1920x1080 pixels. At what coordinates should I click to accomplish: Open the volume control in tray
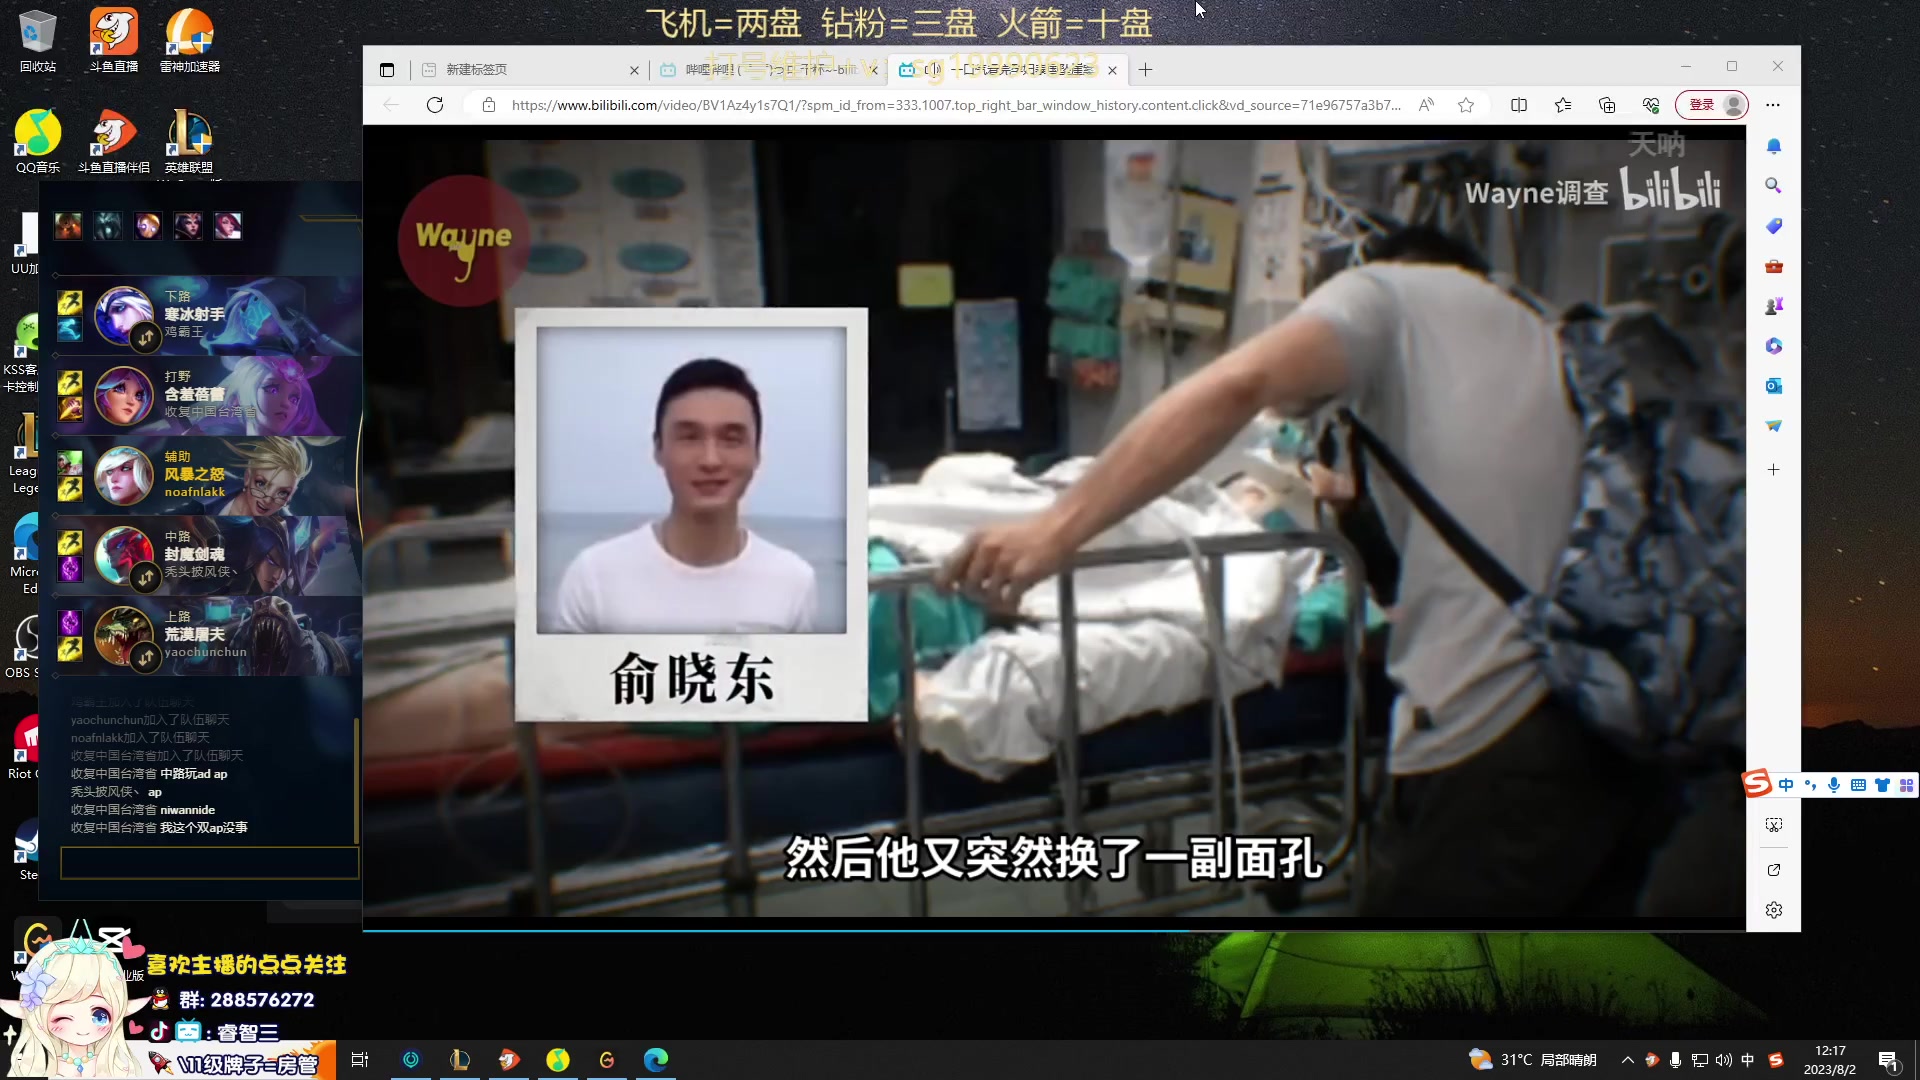pyautogui.click(x=1723, y=1060)
